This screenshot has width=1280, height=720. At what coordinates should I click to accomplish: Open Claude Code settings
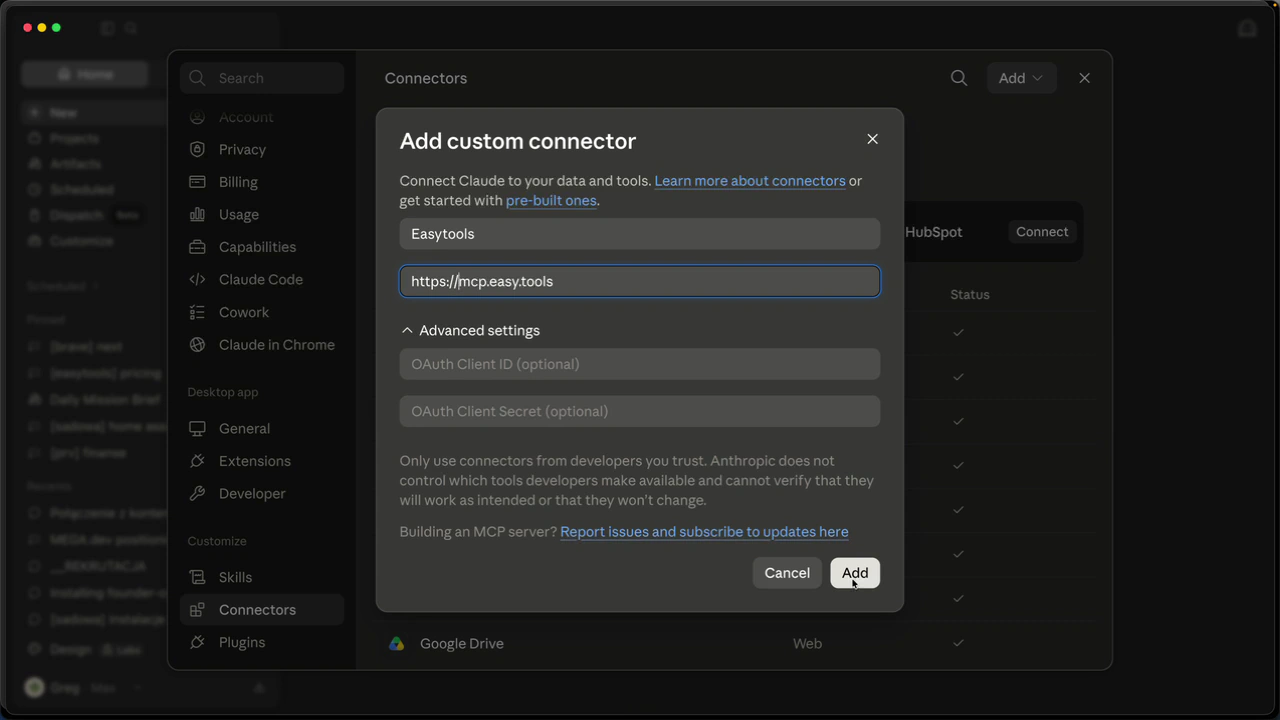(x=263, y=279)
